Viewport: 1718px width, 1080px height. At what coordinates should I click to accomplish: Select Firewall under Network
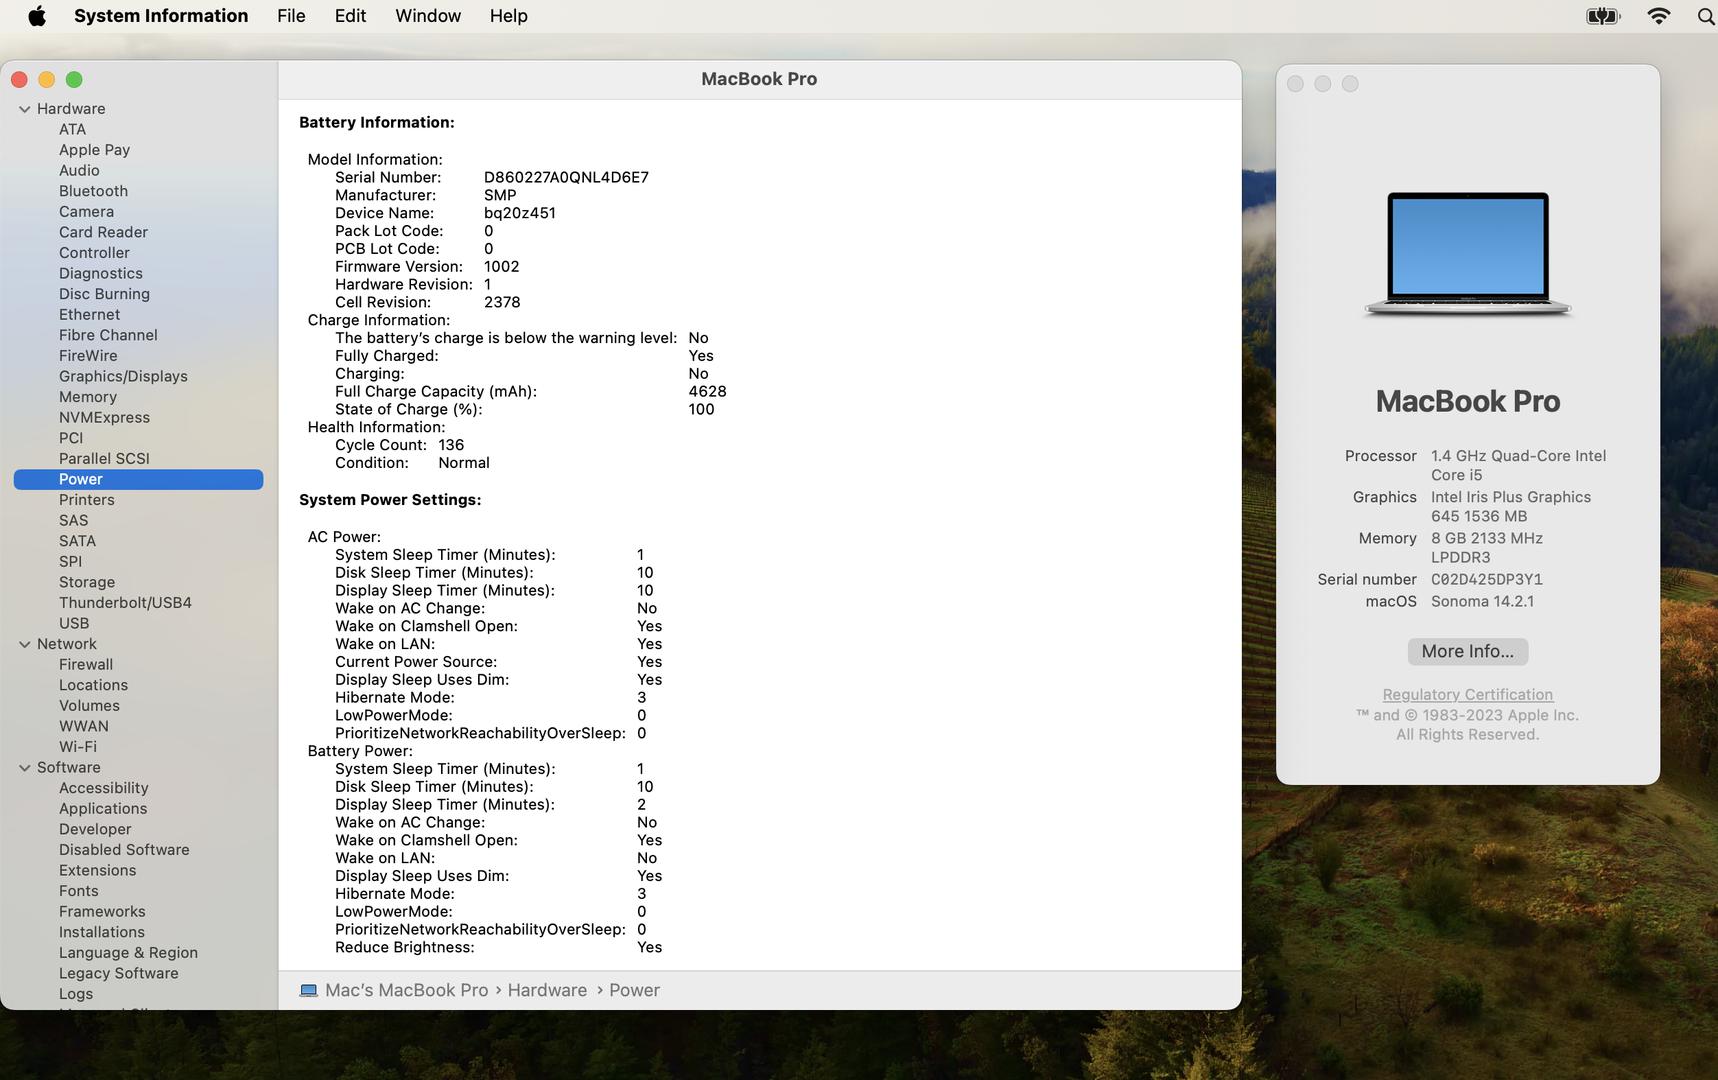[86, 664]
